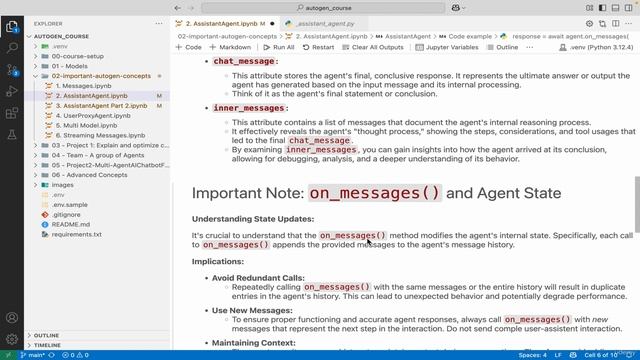Expand the 00-course-setup folder
This screenshot has height=360, width=640.
coord(78,56)
